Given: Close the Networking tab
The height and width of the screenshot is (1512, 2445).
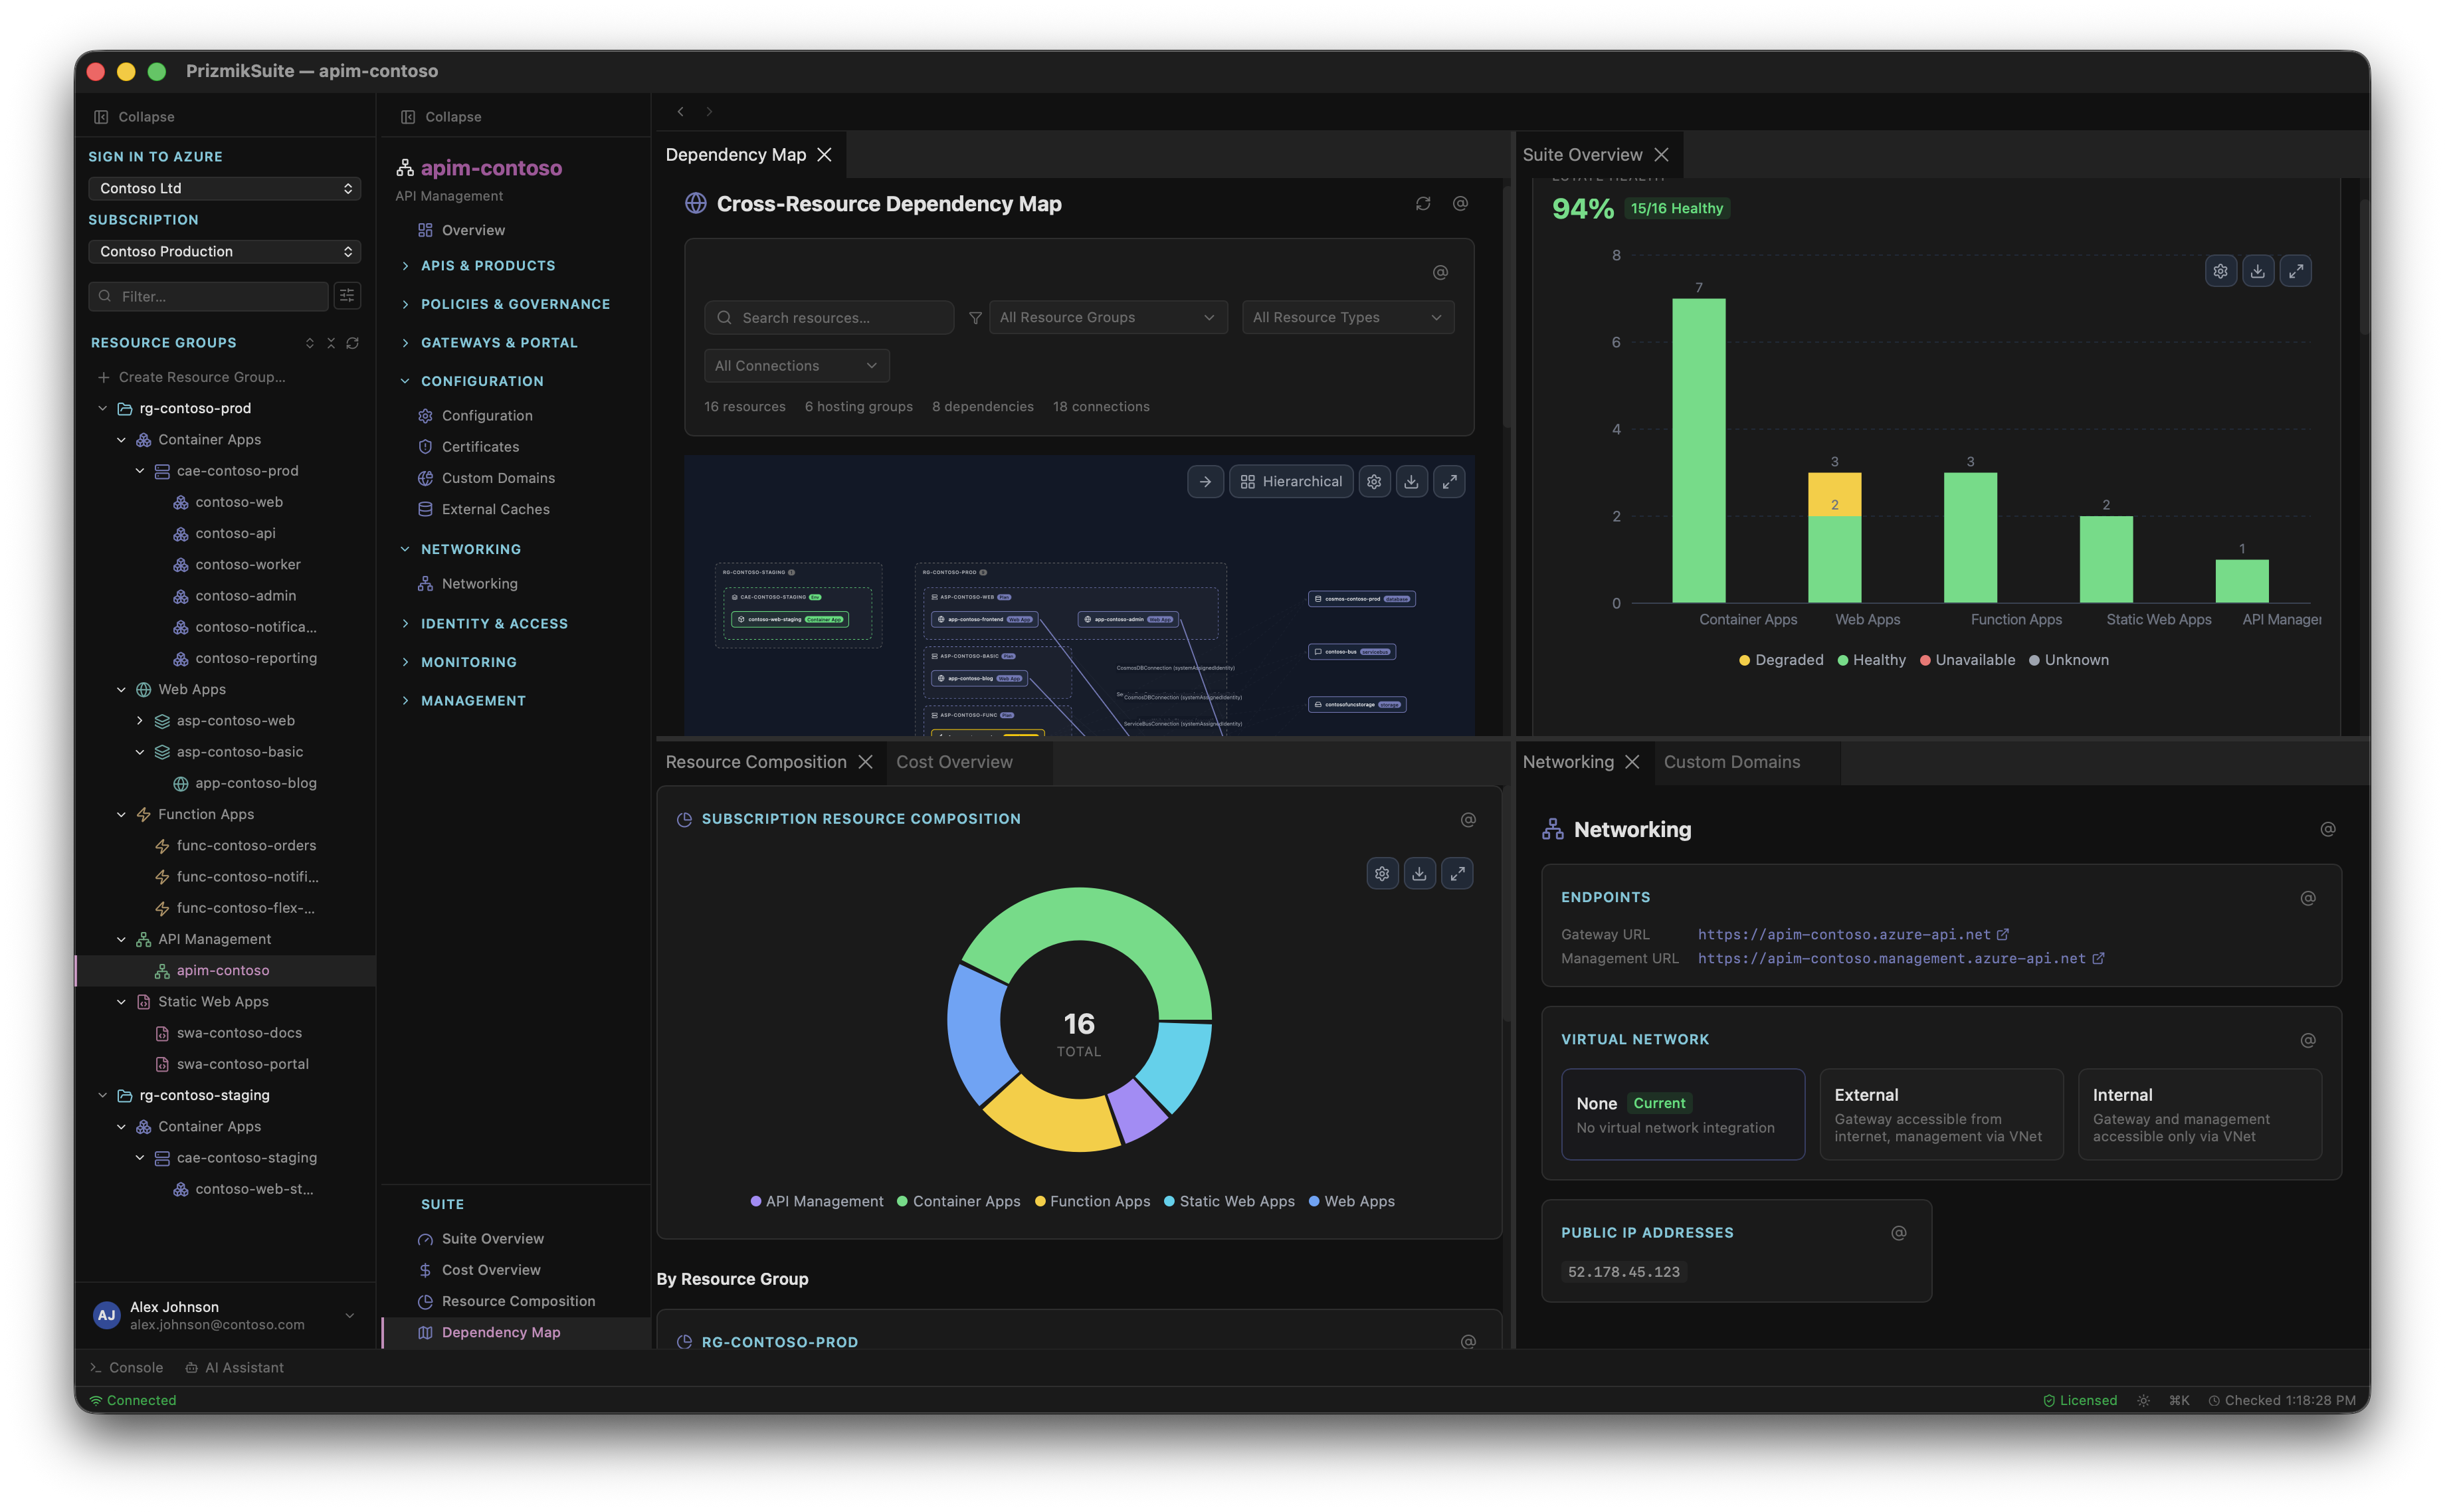Looking at the screenshot, I should (1632, 762).
